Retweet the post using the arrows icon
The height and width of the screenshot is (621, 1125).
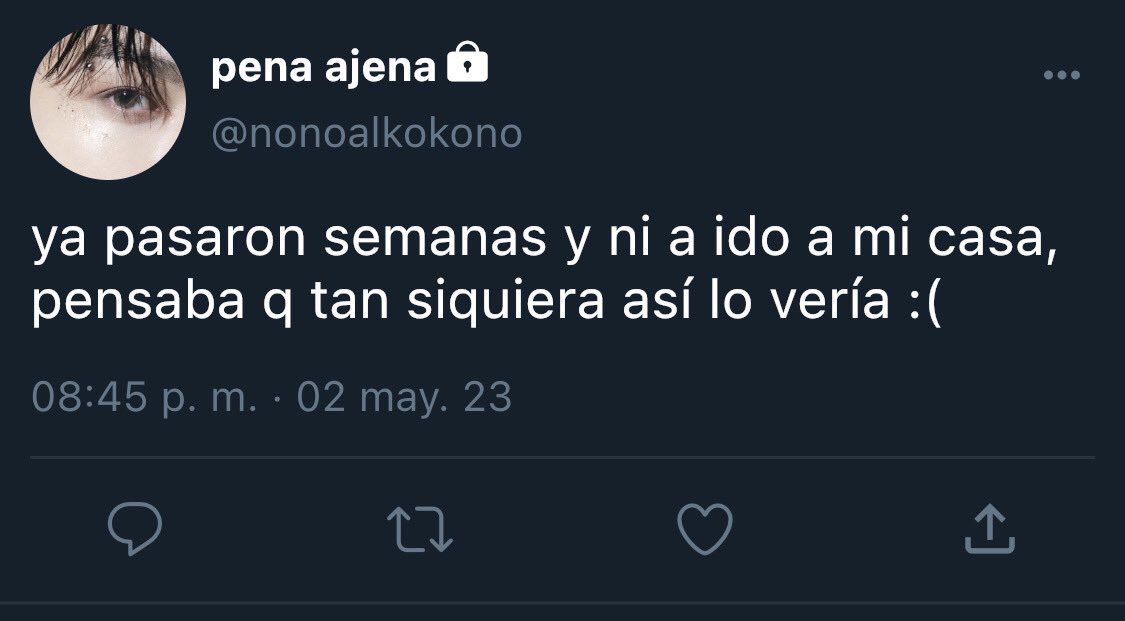tap(420, 530)
